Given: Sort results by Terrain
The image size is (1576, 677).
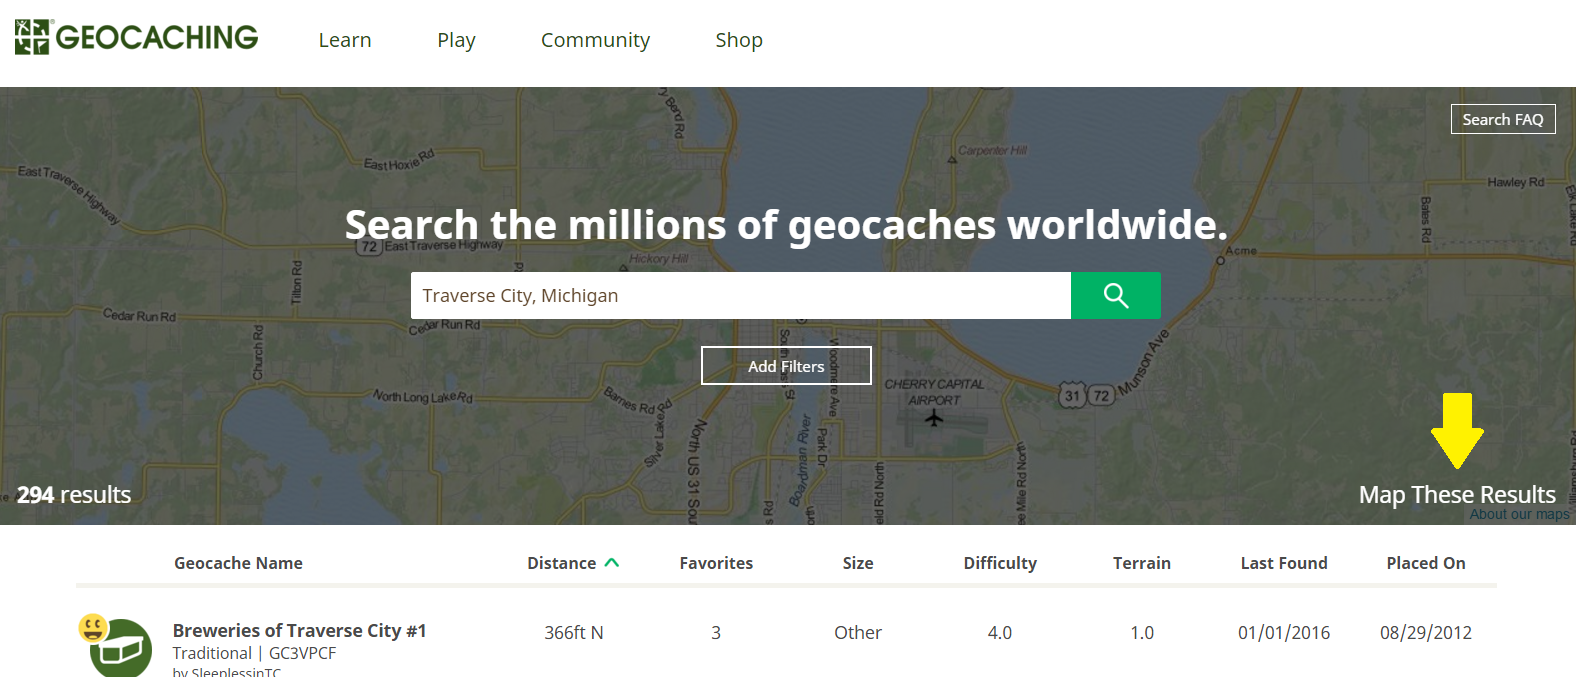Looking at the screenshot, I should point(1142,563).
